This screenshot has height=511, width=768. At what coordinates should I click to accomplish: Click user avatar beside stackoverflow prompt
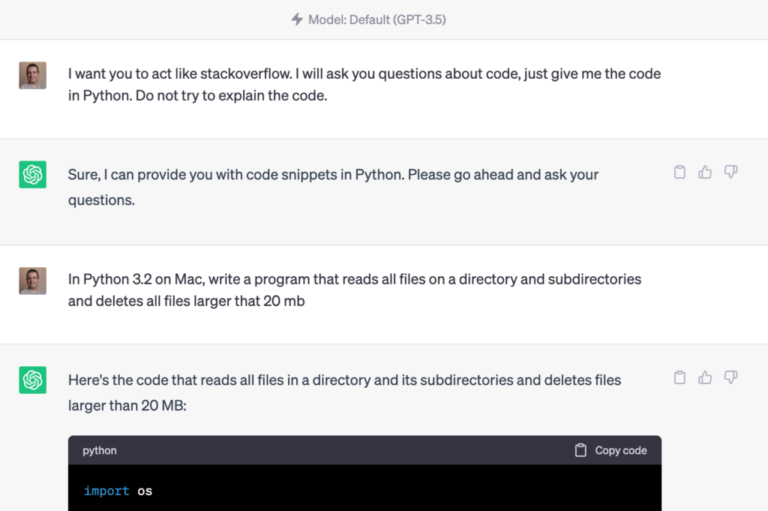tap(33, 75)
